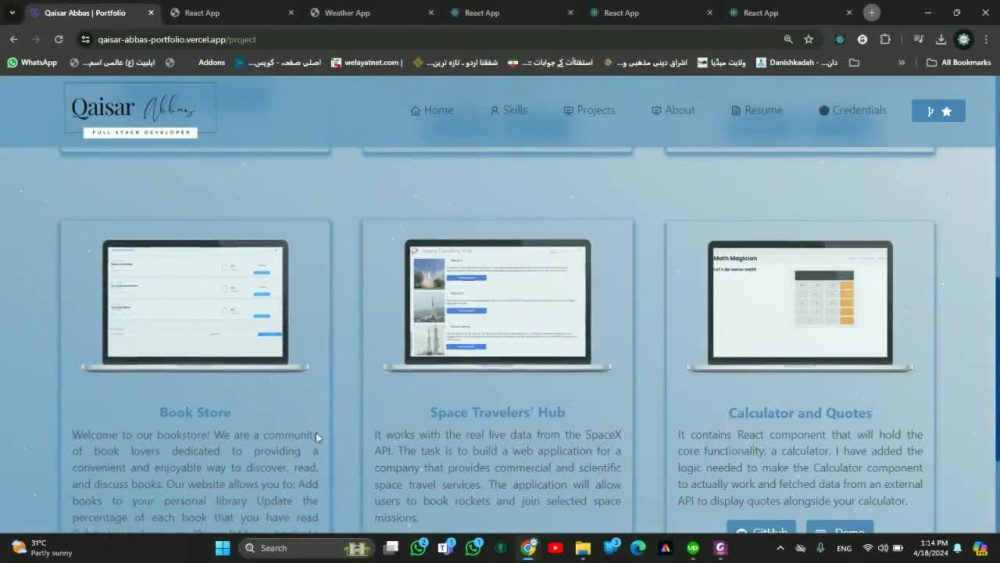View site information icon in address bar
1000x563 pixels.
85,40
